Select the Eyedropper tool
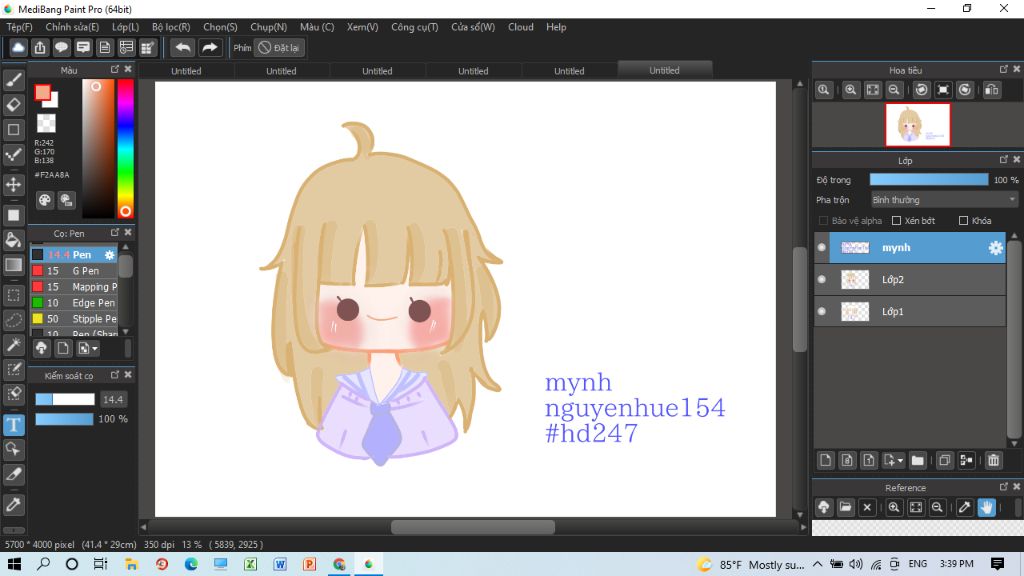The width and height of the screenshot is (1024, 576). pos(14,504)
